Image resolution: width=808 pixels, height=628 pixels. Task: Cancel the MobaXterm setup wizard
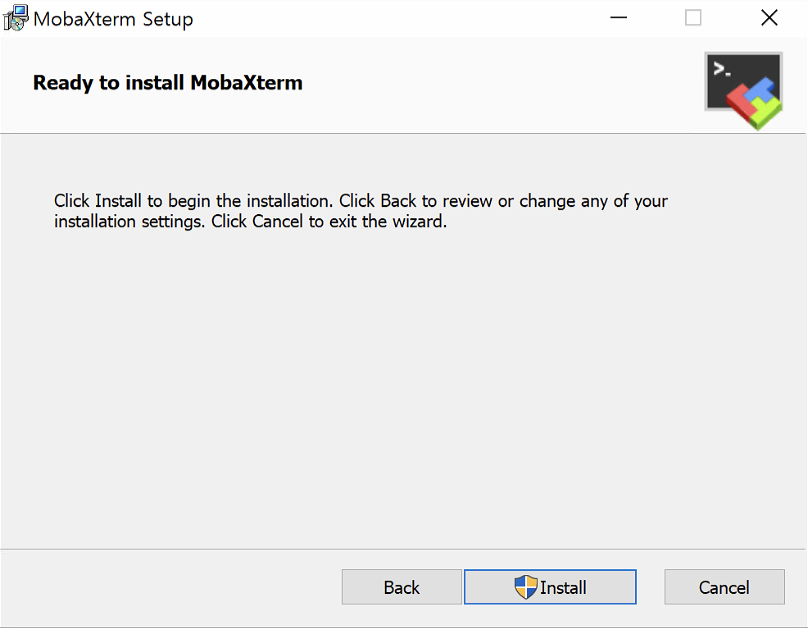click(724, 587)
